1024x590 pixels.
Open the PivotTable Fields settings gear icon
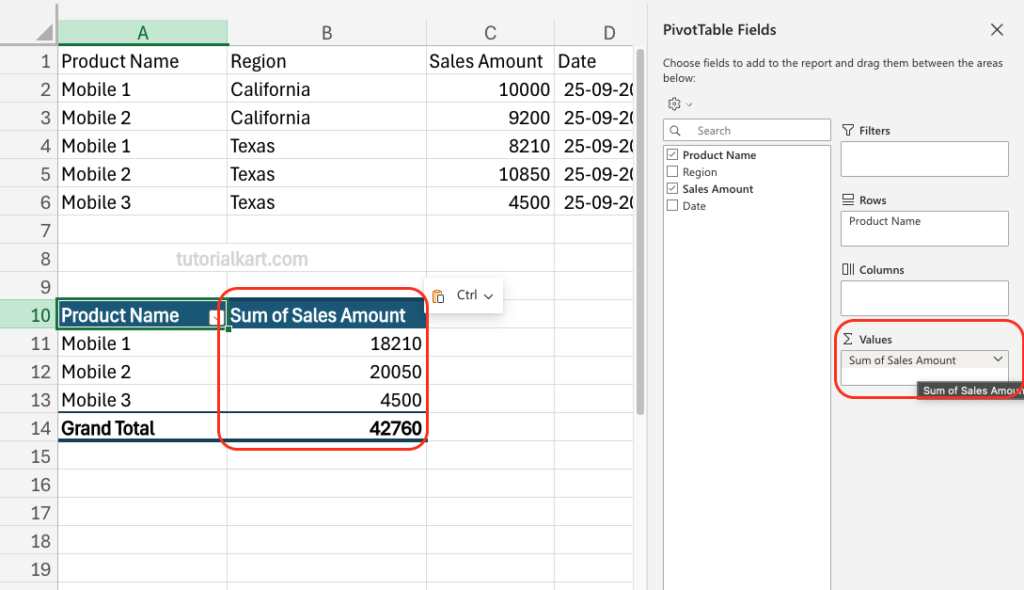[673, 104]
